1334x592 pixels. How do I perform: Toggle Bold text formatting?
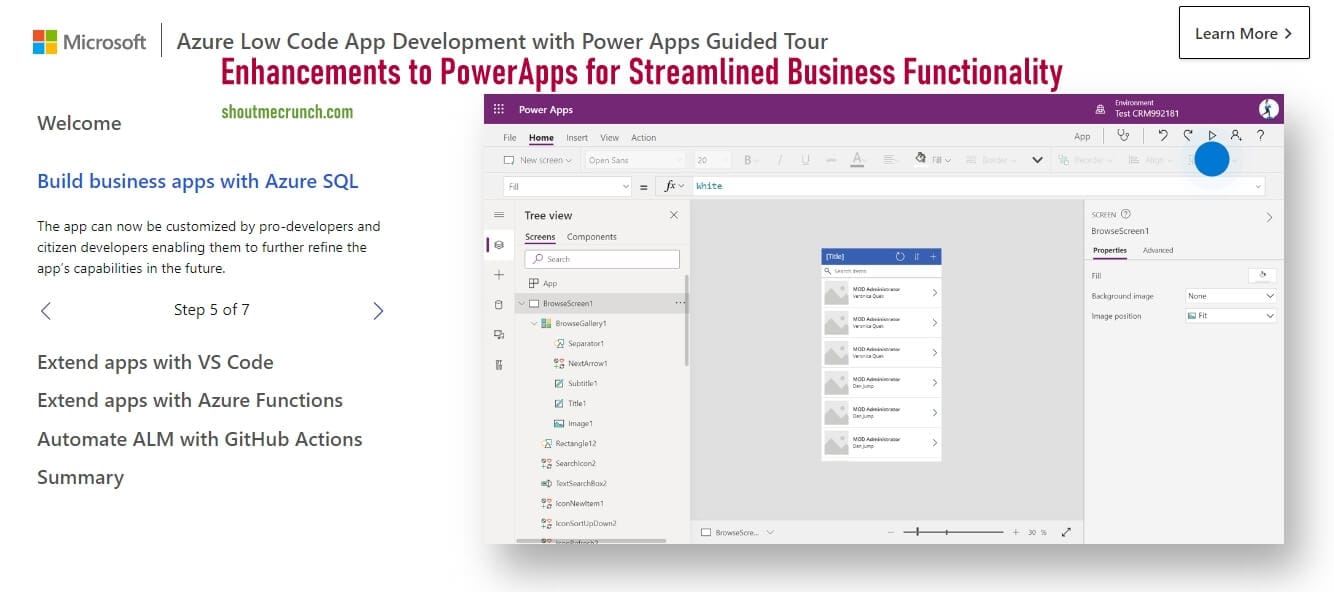click(748, 160)
